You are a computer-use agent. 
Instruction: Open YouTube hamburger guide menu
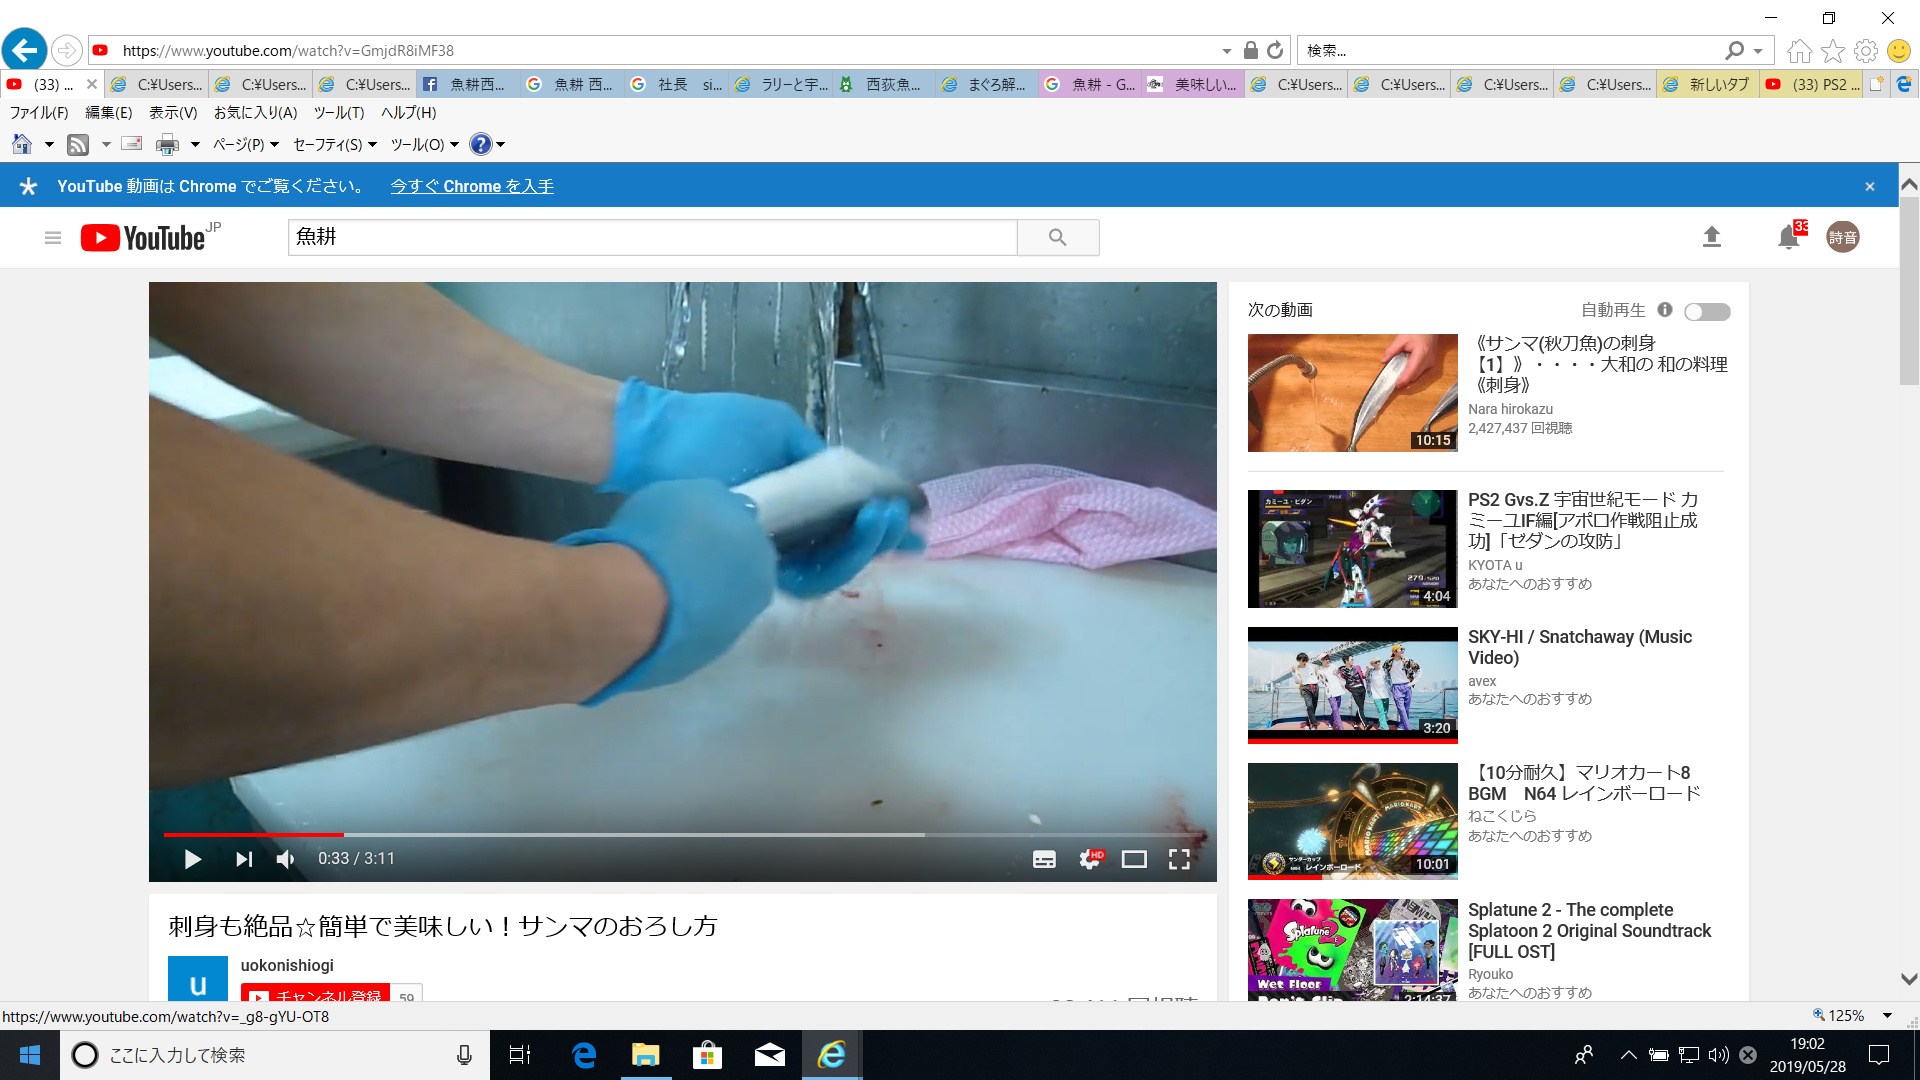pyautogui.click(x=53, y=238)
